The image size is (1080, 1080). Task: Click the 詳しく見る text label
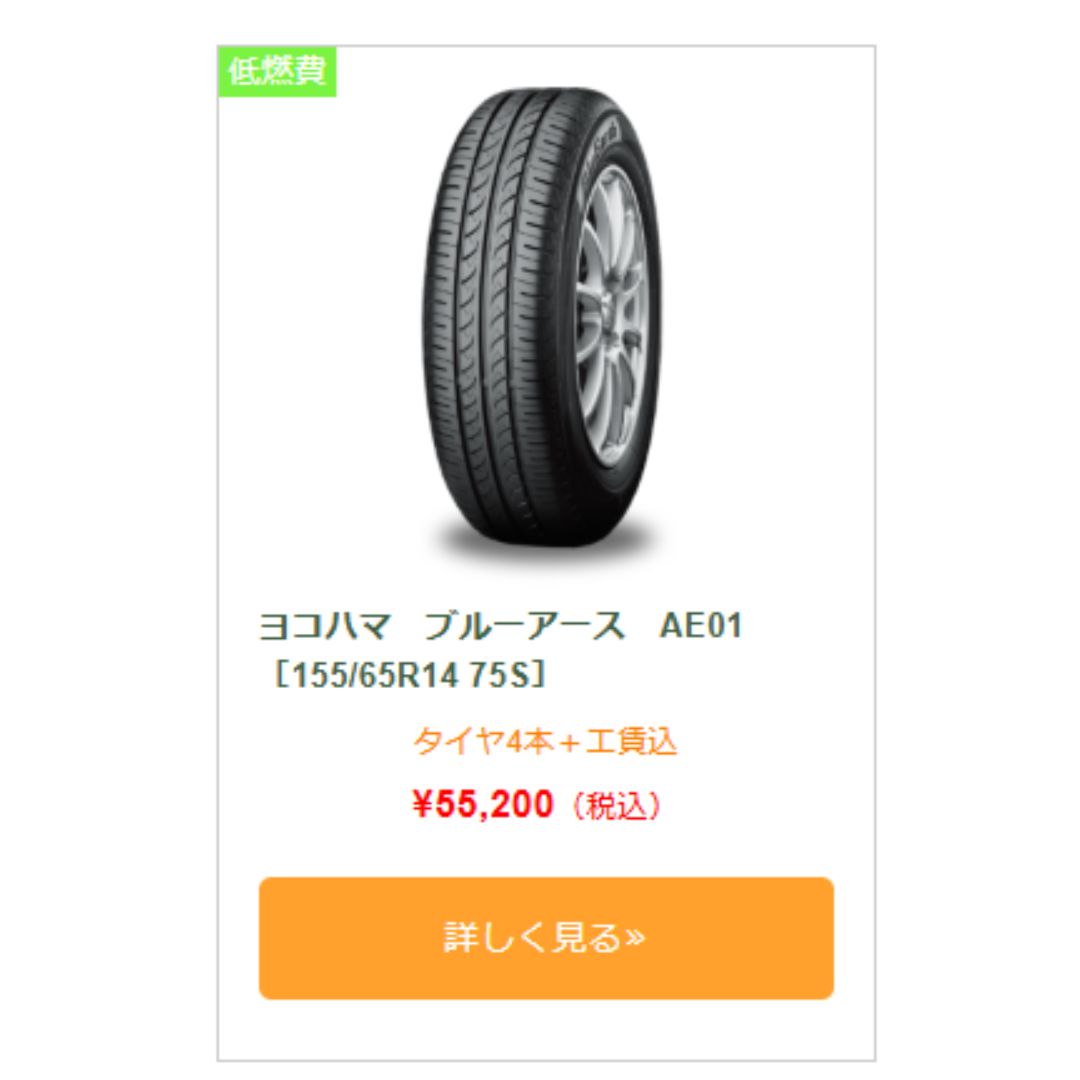532,937
